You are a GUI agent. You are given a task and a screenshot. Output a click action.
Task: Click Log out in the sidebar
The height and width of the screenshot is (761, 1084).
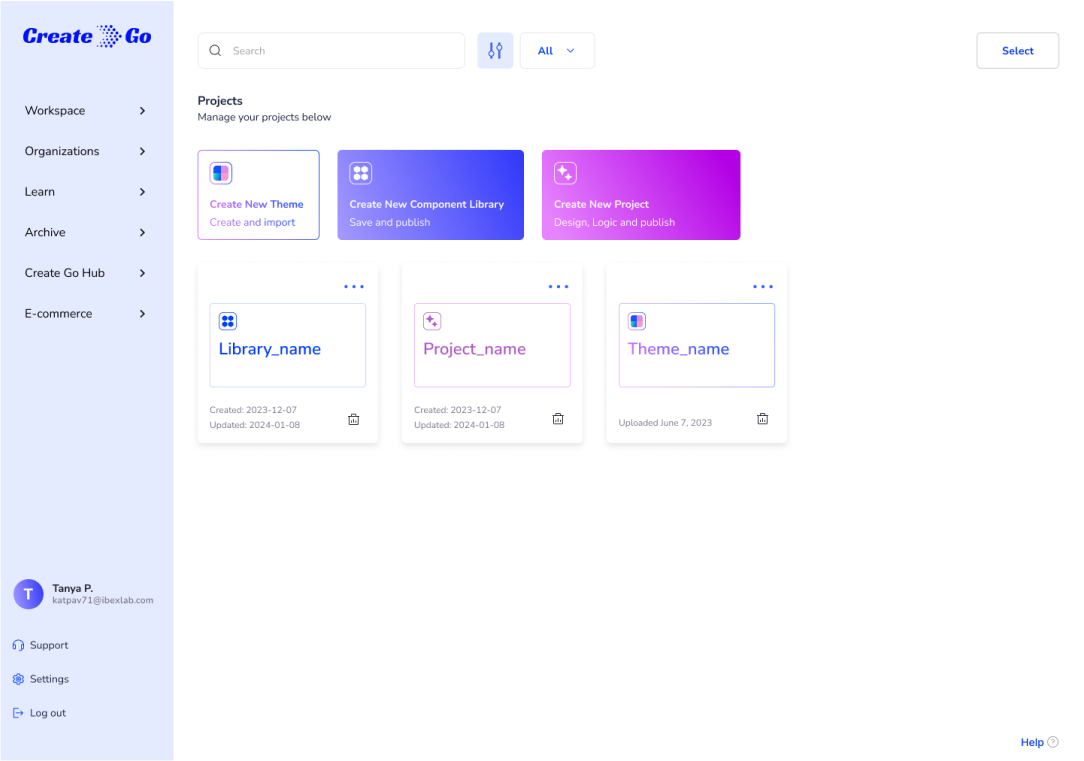[x=40, y=712]
